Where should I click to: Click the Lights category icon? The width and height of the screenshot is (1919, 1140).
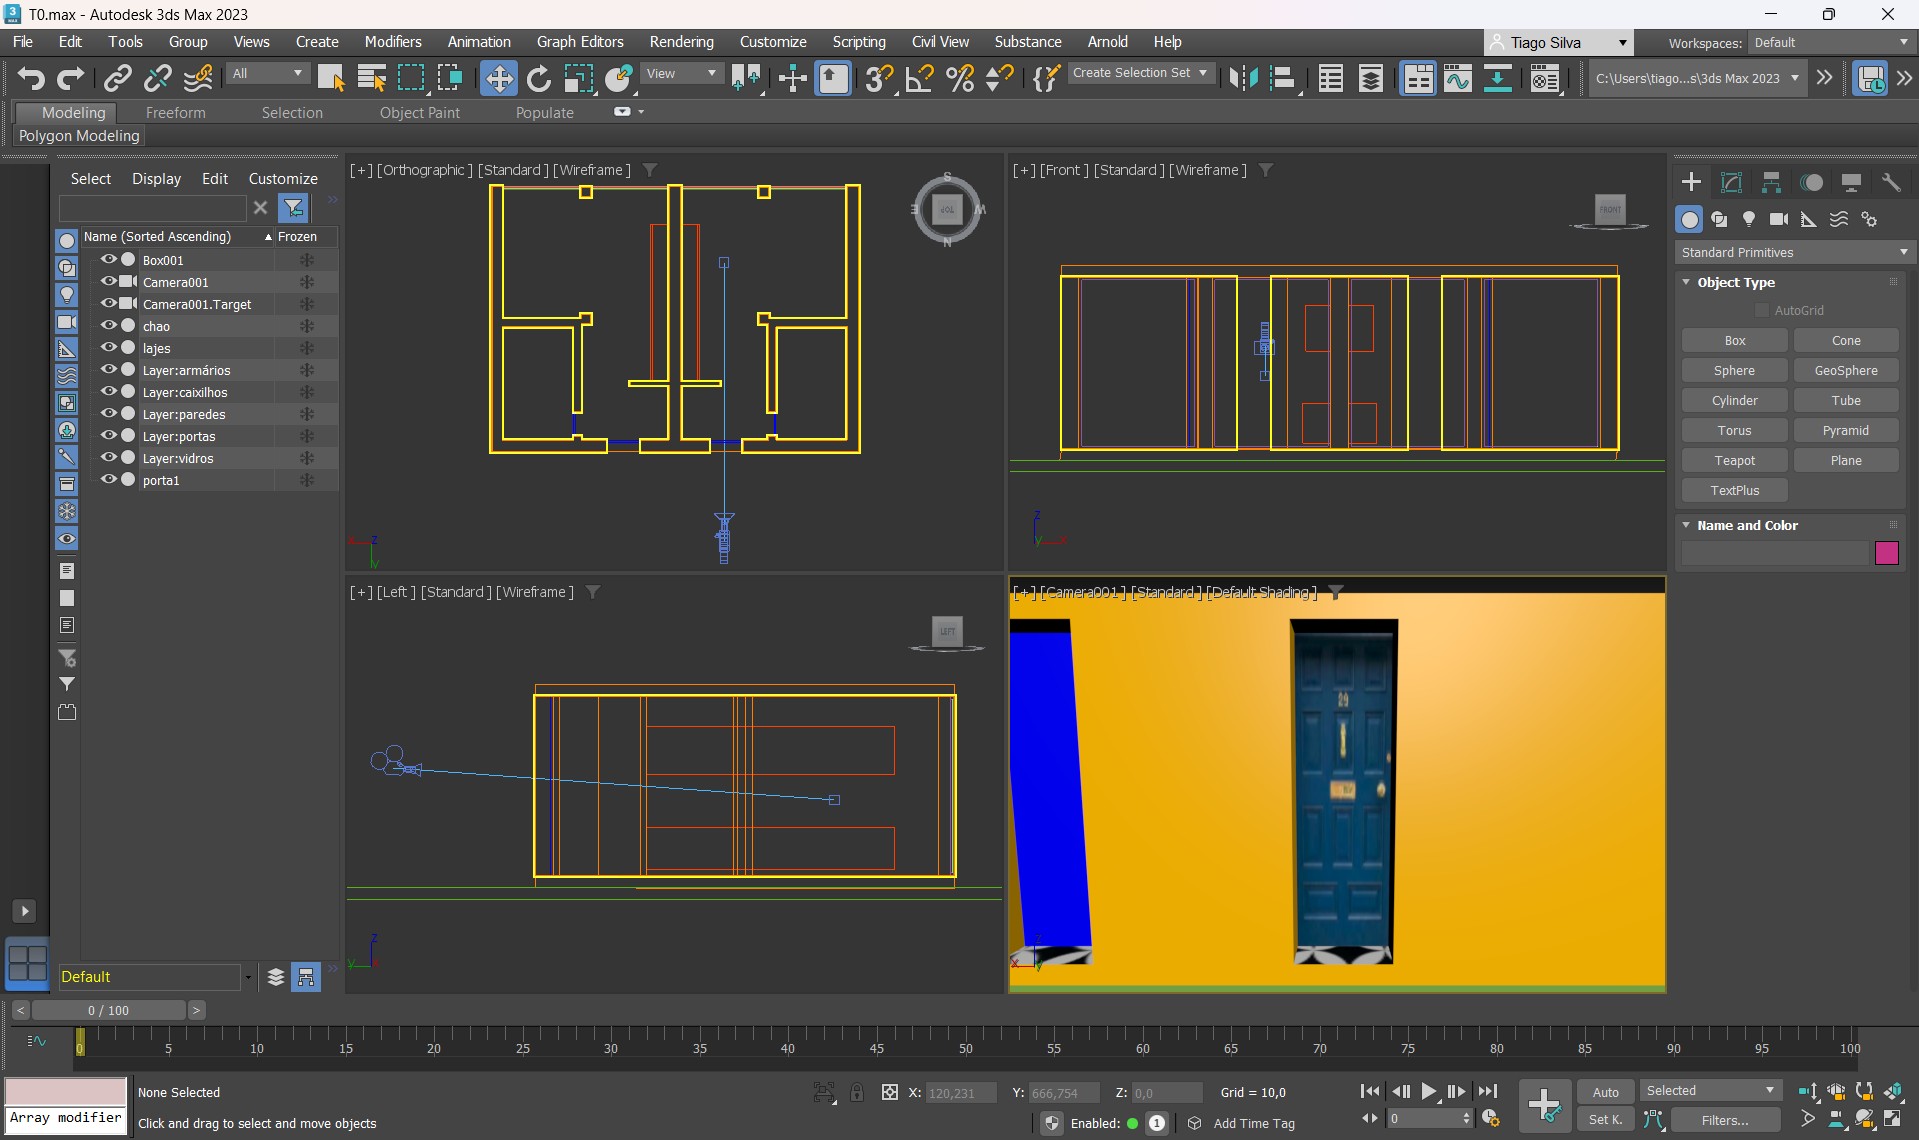pos(1748,219)
